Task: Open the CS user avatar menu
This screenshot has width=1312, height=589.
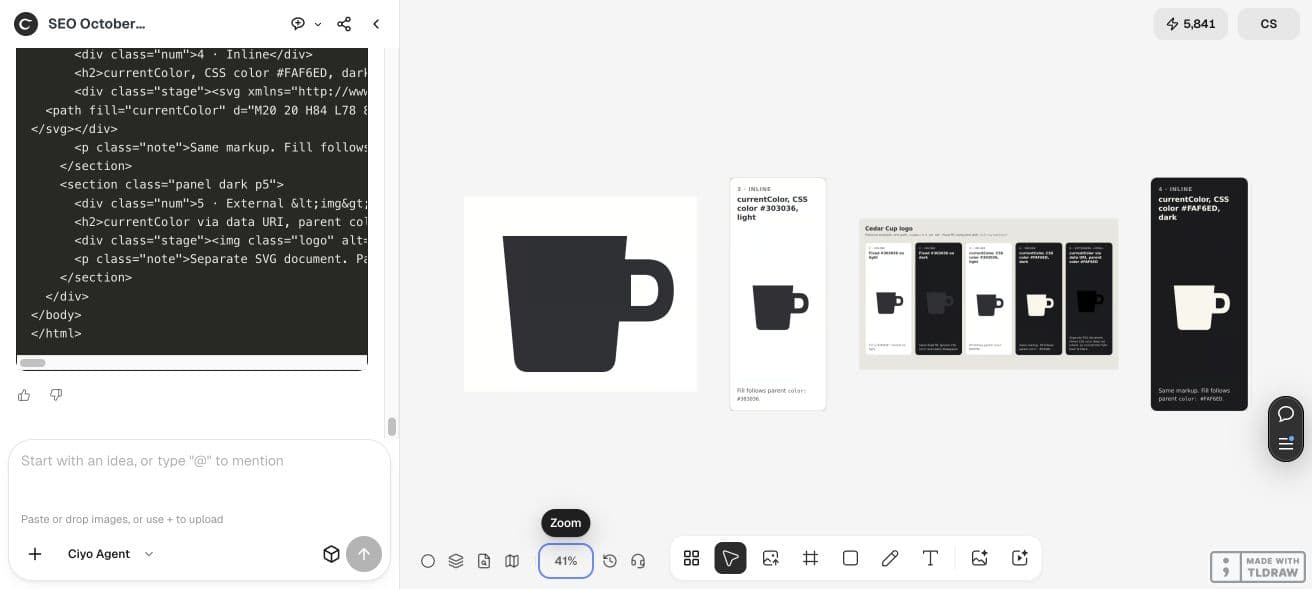Action: 1269,24
